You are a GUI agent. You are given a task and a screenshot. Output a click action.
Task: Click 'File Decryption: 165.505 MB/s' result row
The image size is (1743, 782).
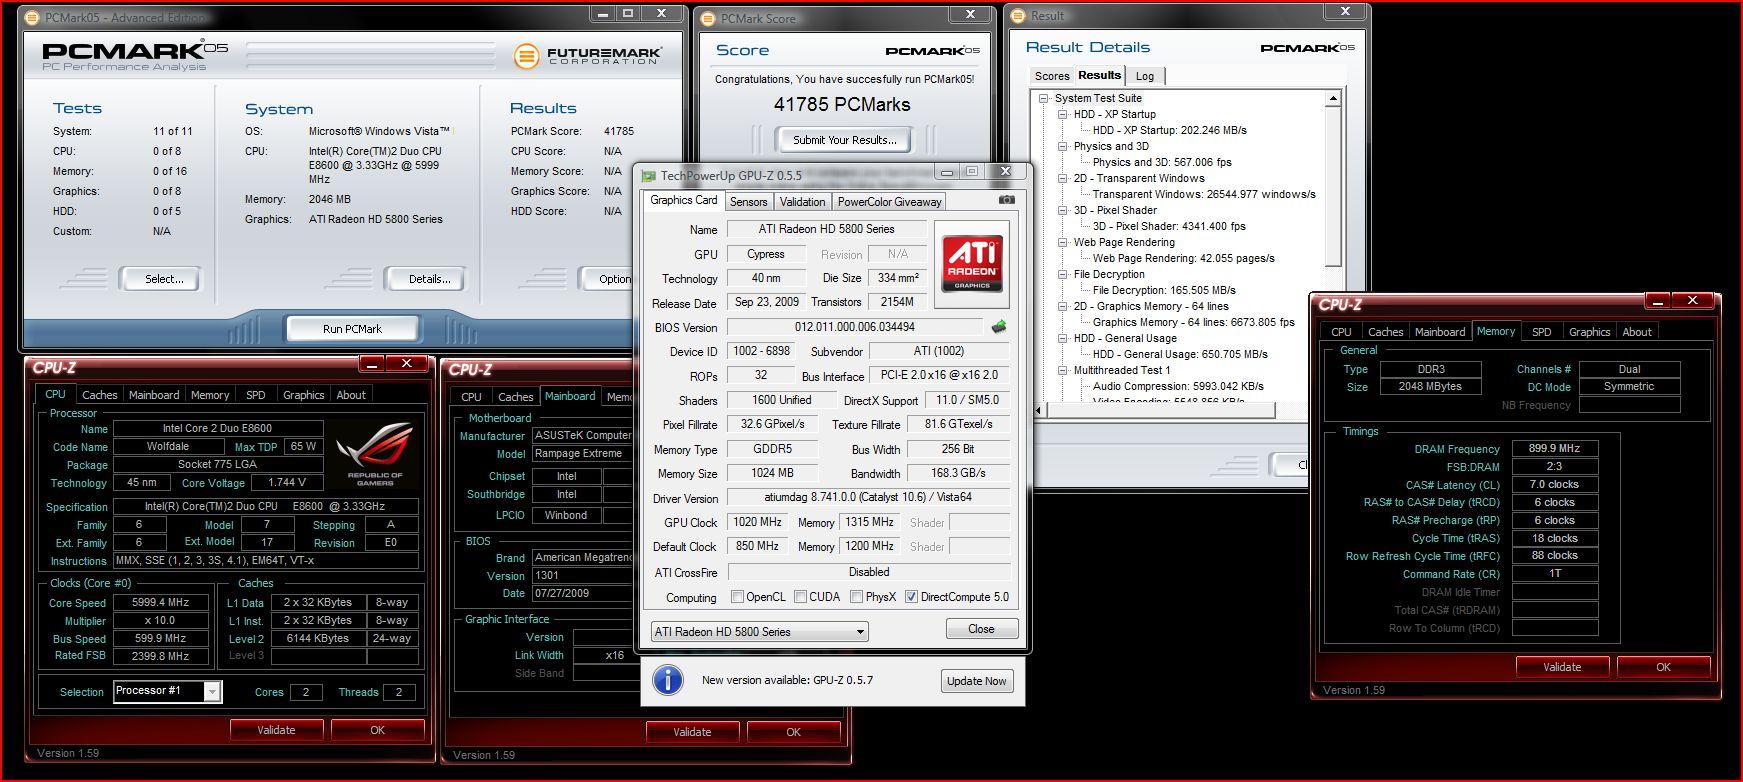click(1164, 290)
